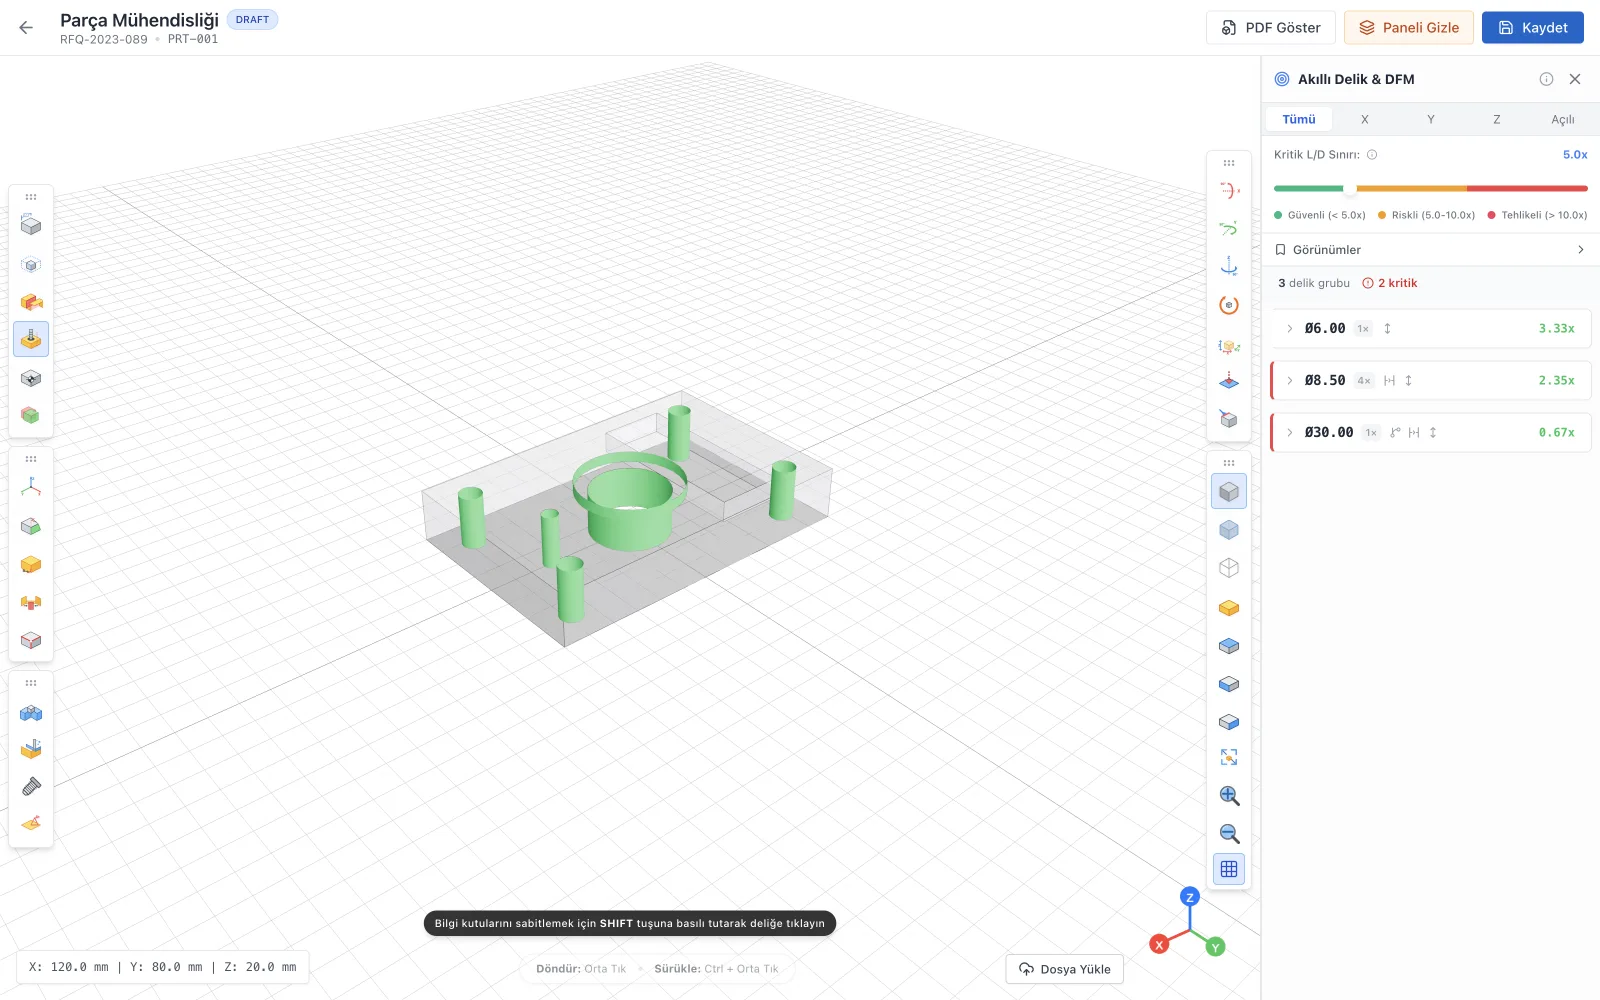Image resolution: width=1600 pixels, height=1000 pixels.
Task: Activate the red rotate axis tool
Action: tap(1229, 190)
